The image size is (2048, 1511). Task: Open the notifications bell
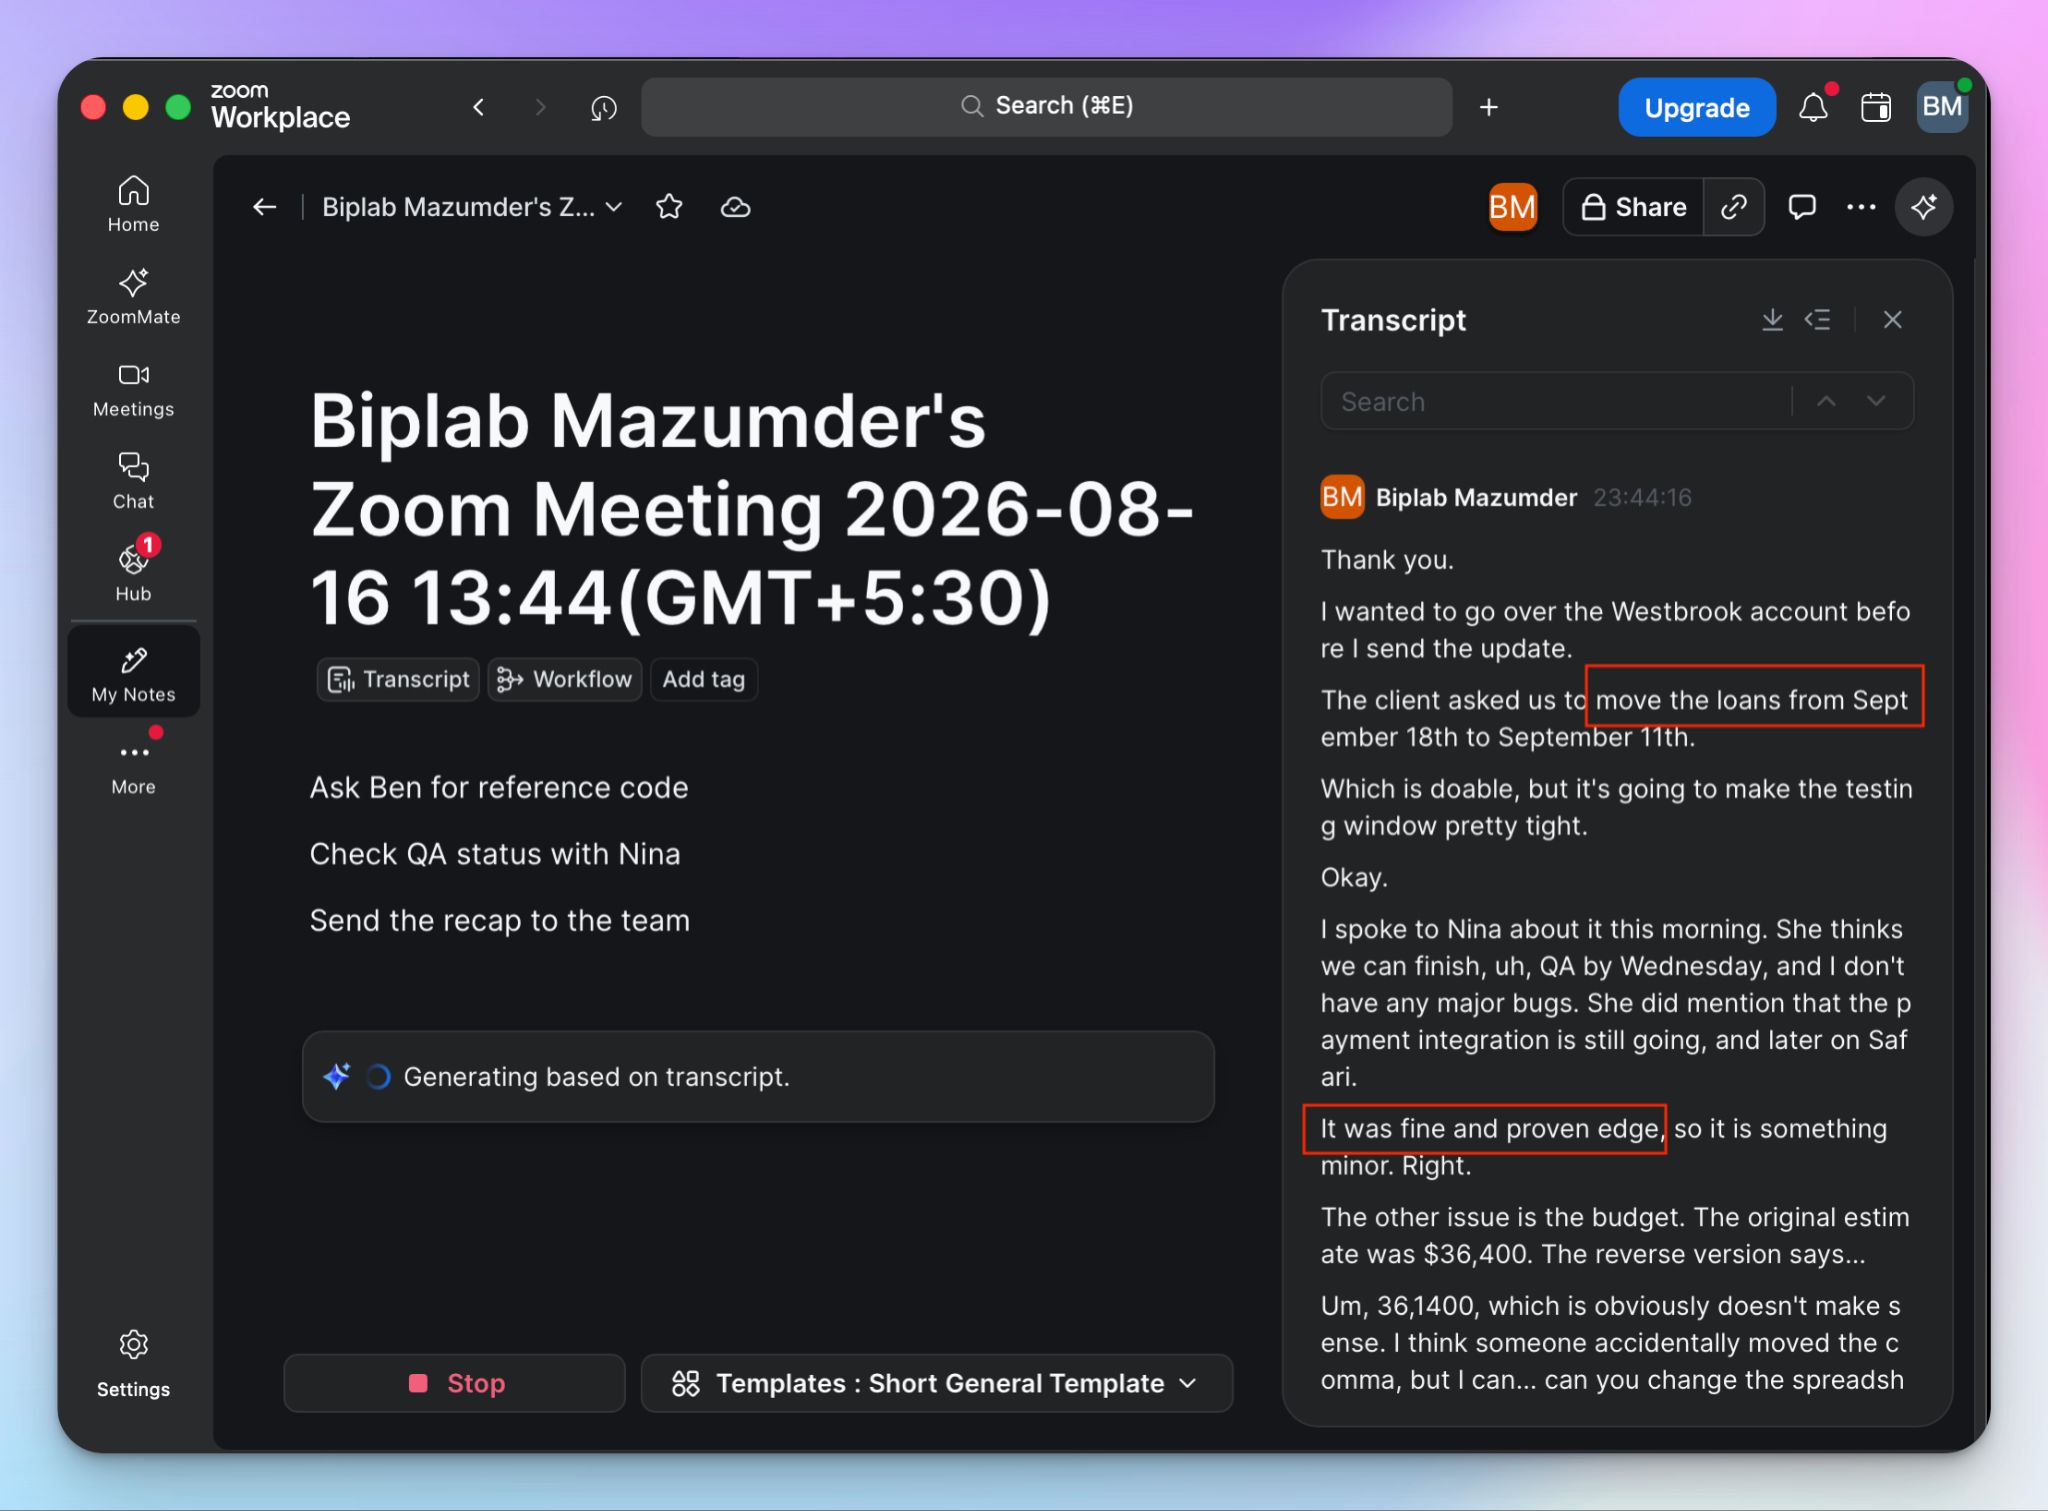1814,107
